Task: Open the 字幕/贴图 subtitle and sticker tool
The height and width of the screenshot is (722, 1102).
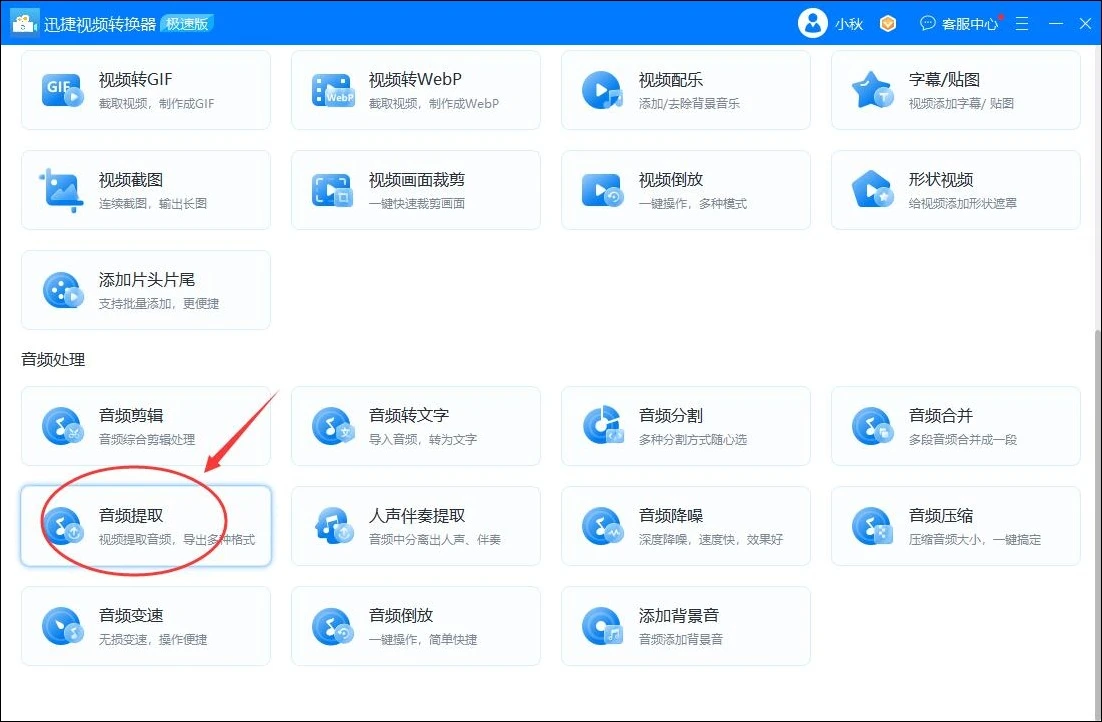Action: pyautogui.click(x=956, y=90)
